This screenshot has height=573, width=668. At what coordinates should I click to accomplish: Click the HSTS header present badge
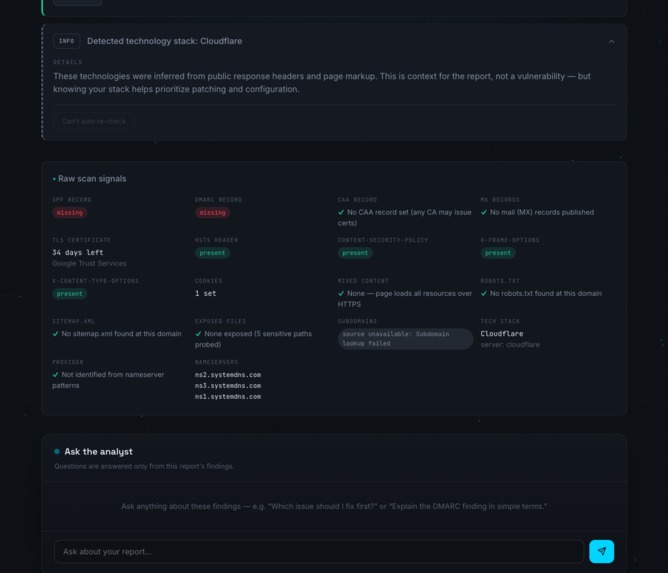[212, 253]
